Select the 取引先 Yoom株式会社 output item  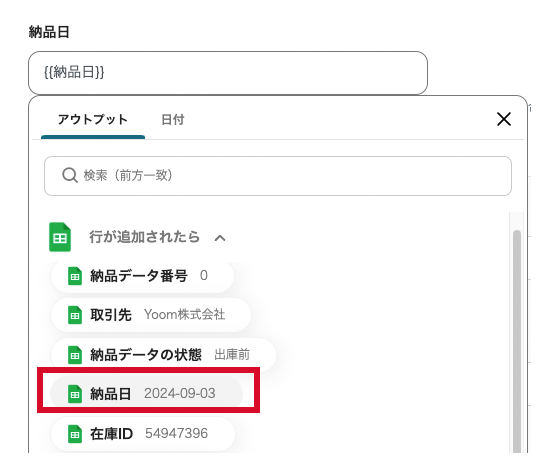[151, 315]
